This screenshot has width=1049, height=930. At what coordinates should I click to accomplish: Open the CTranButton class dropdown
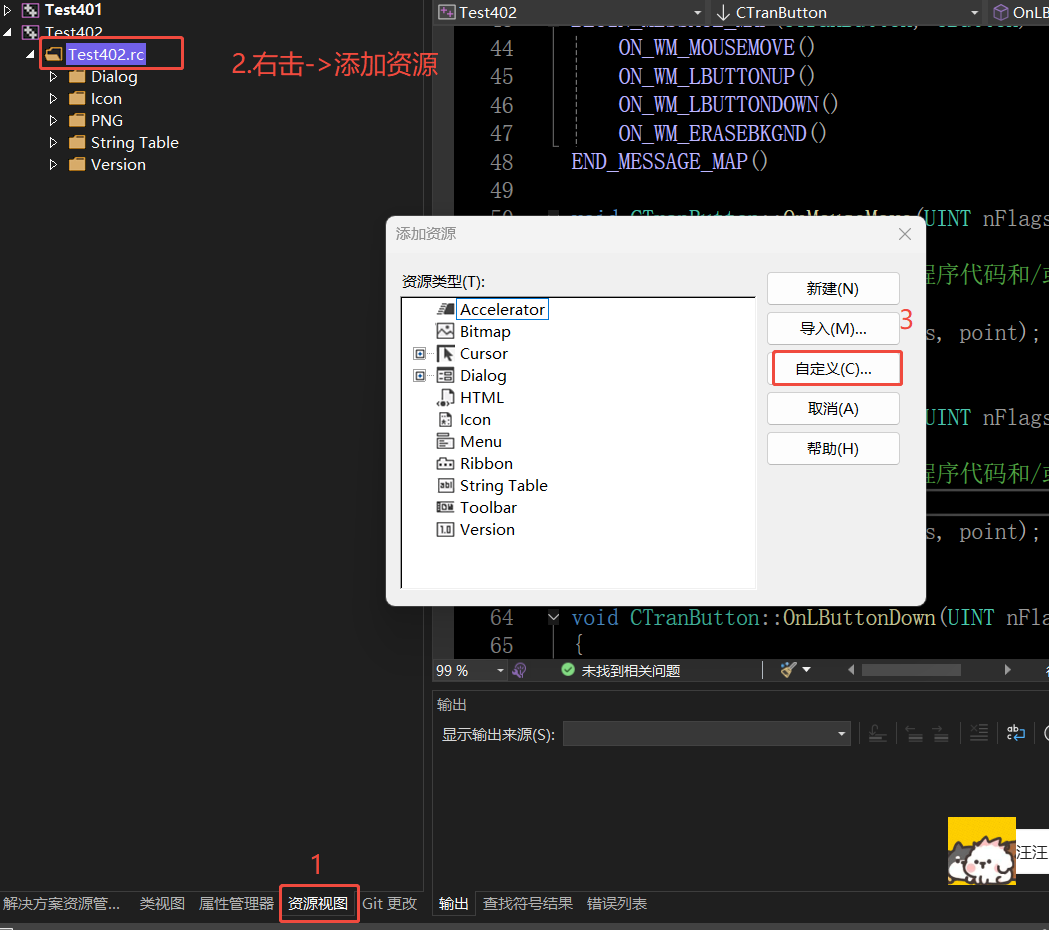click(x=974, y=13)
